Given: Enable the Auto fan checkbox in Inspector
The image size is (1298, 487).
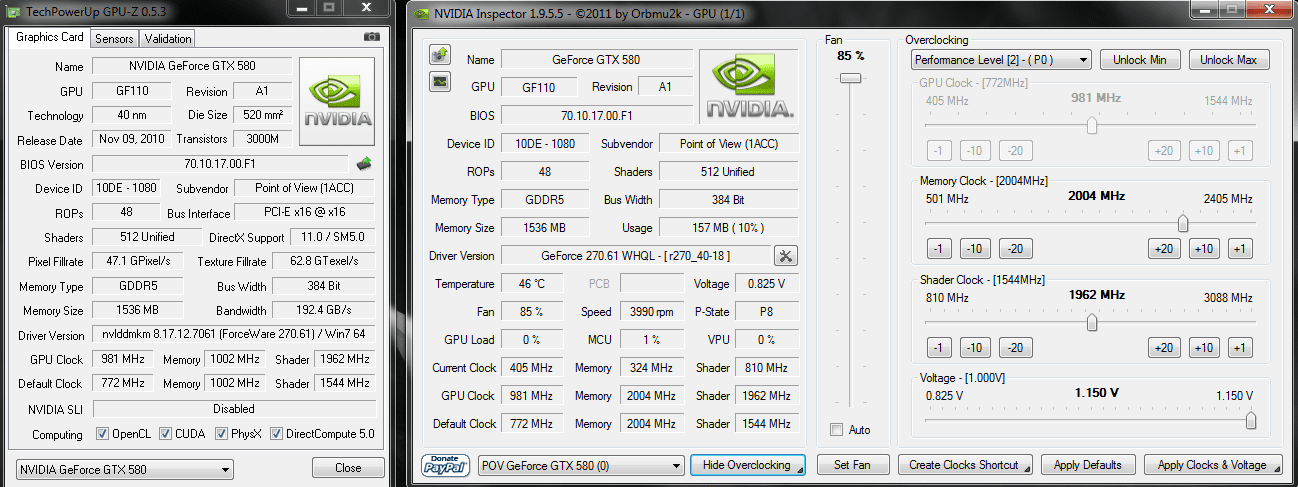Looking at the screenshot, I should tap(836, 430).
